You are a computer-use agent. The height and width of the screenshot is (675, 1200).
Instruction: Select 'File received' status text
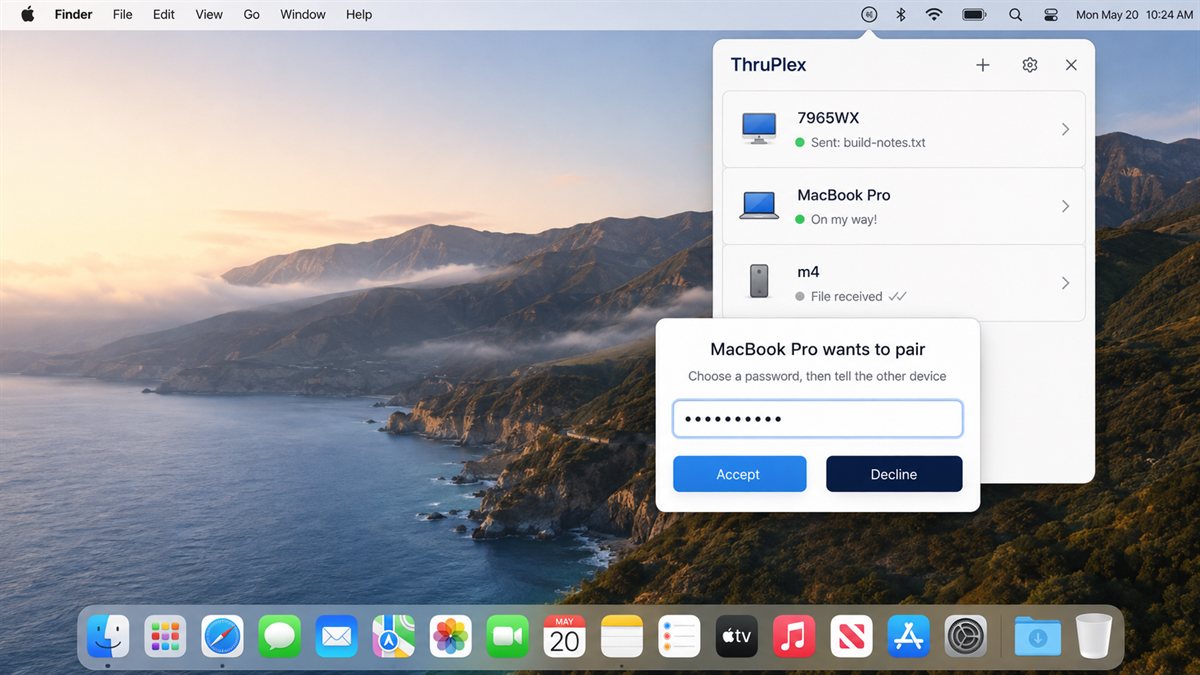click(846, 297)
